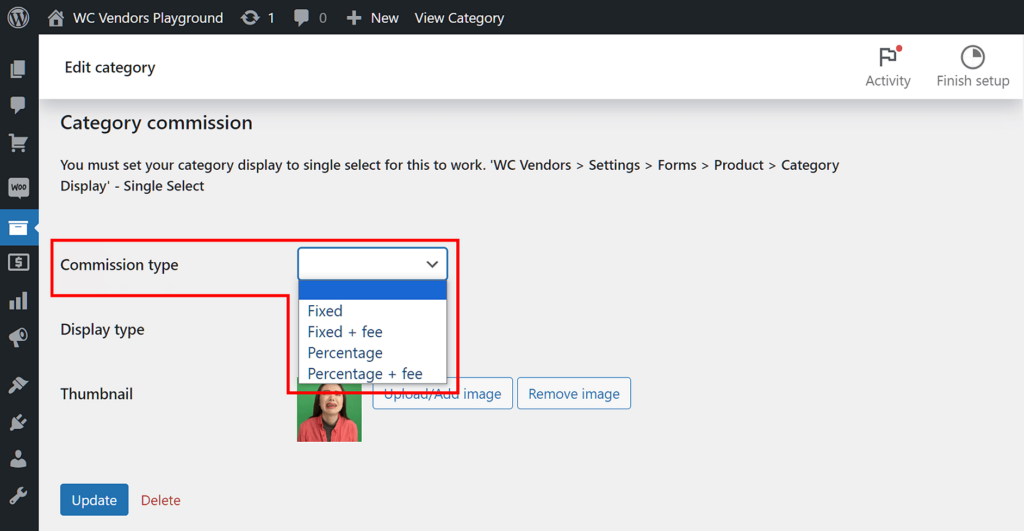Click the Update button
Screen dimensions: 1024x531
tap(94, 500)
